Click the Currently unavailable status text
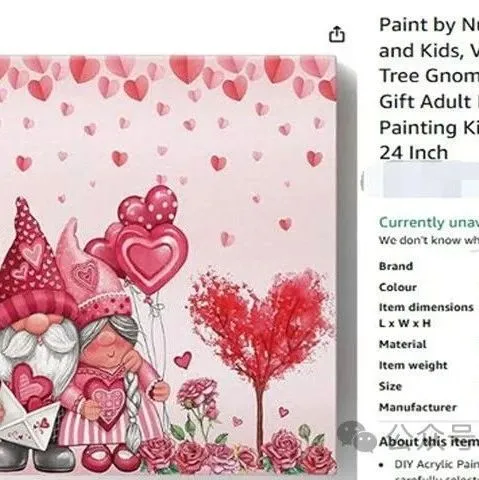 click(x=429, y=222)
